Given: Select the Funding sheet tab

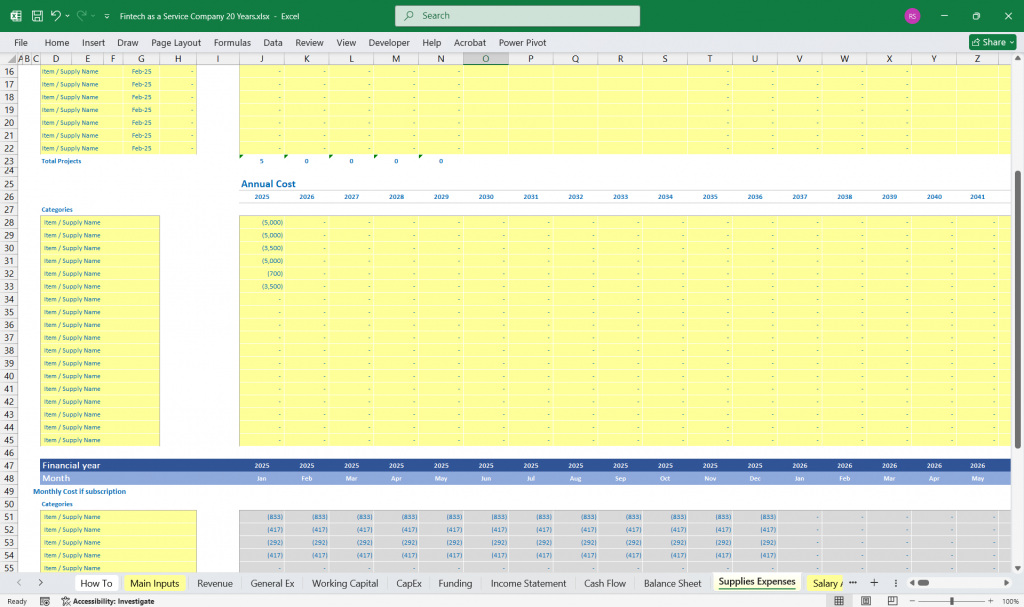Looking at the screenshot, I should point(455,583).
